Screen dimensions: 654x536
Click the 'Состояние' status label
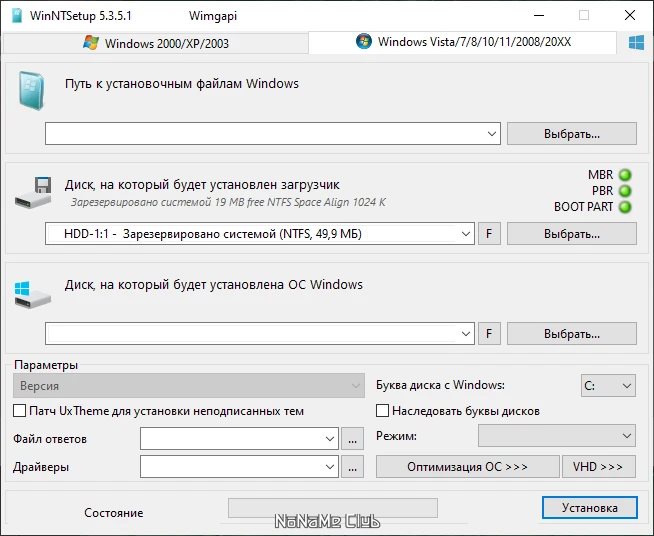pos(113,513)
